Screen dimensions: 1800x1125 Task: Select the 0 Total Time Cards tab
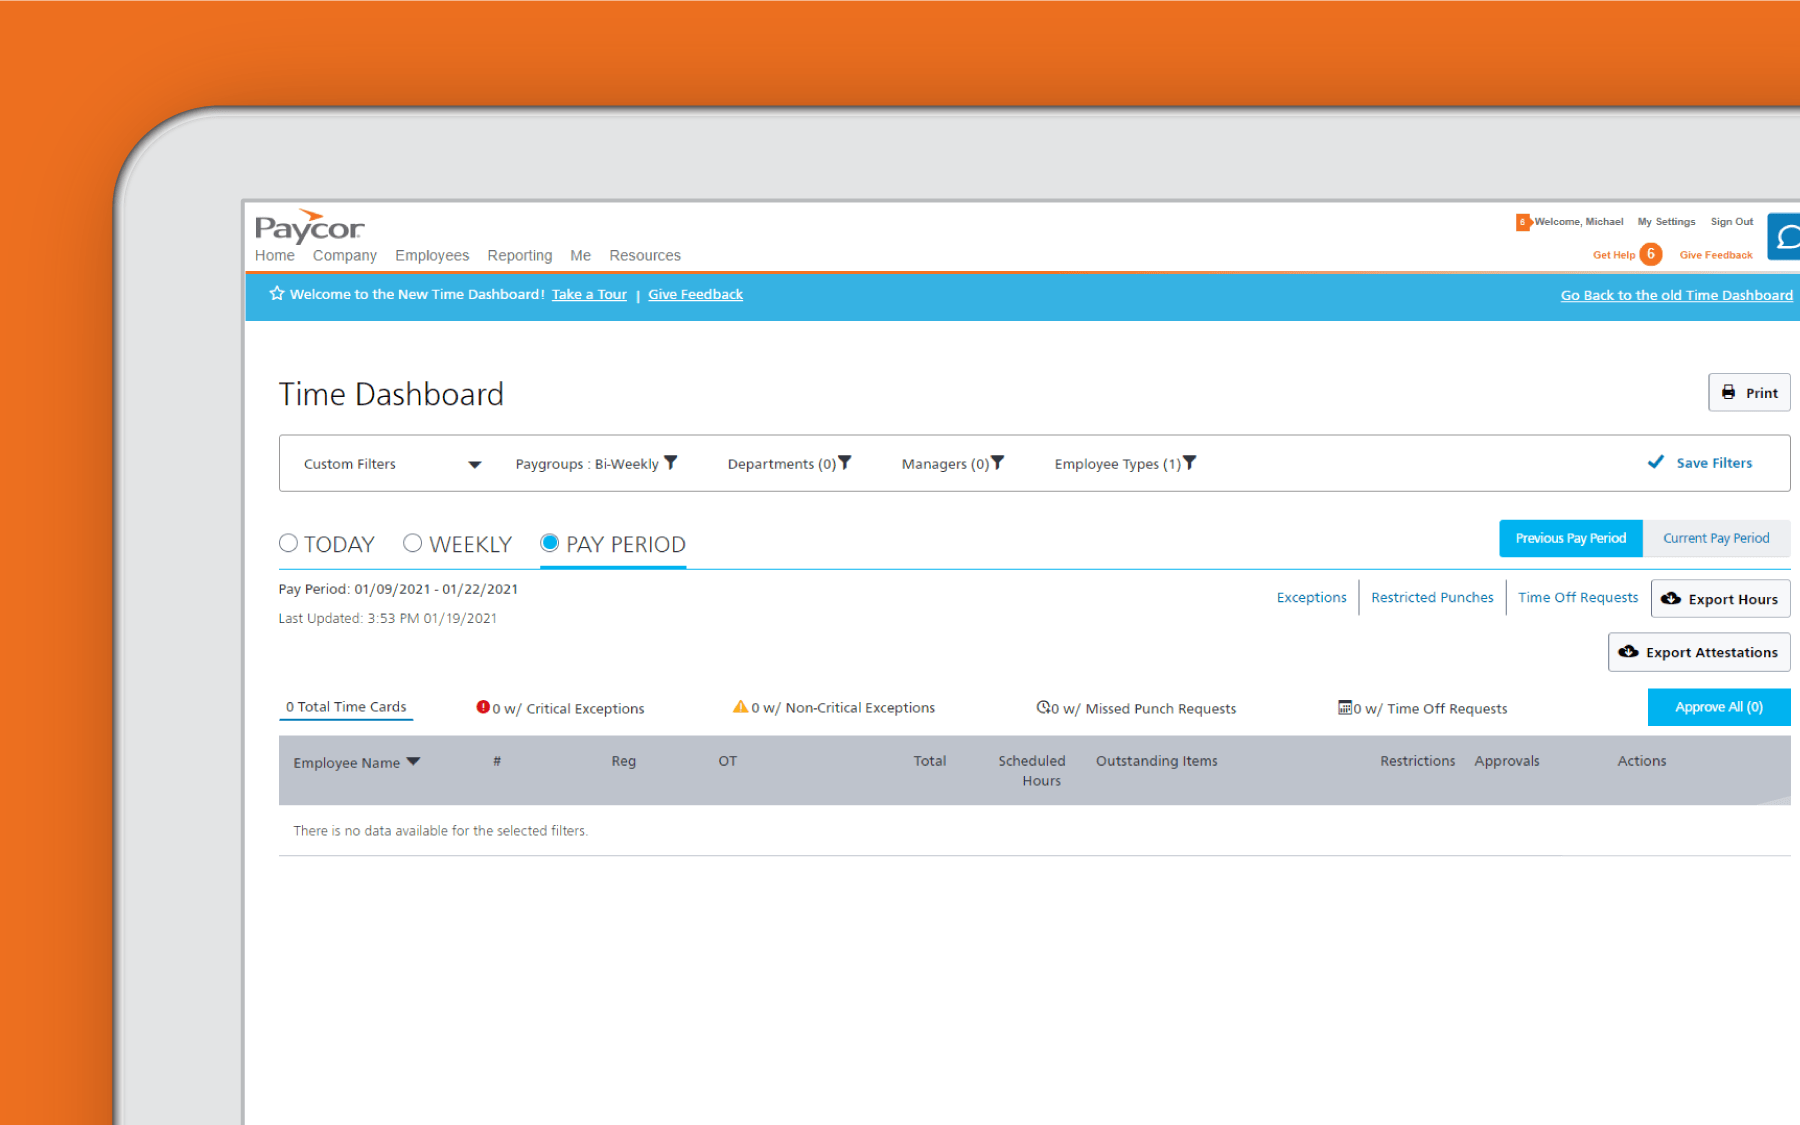346,707
